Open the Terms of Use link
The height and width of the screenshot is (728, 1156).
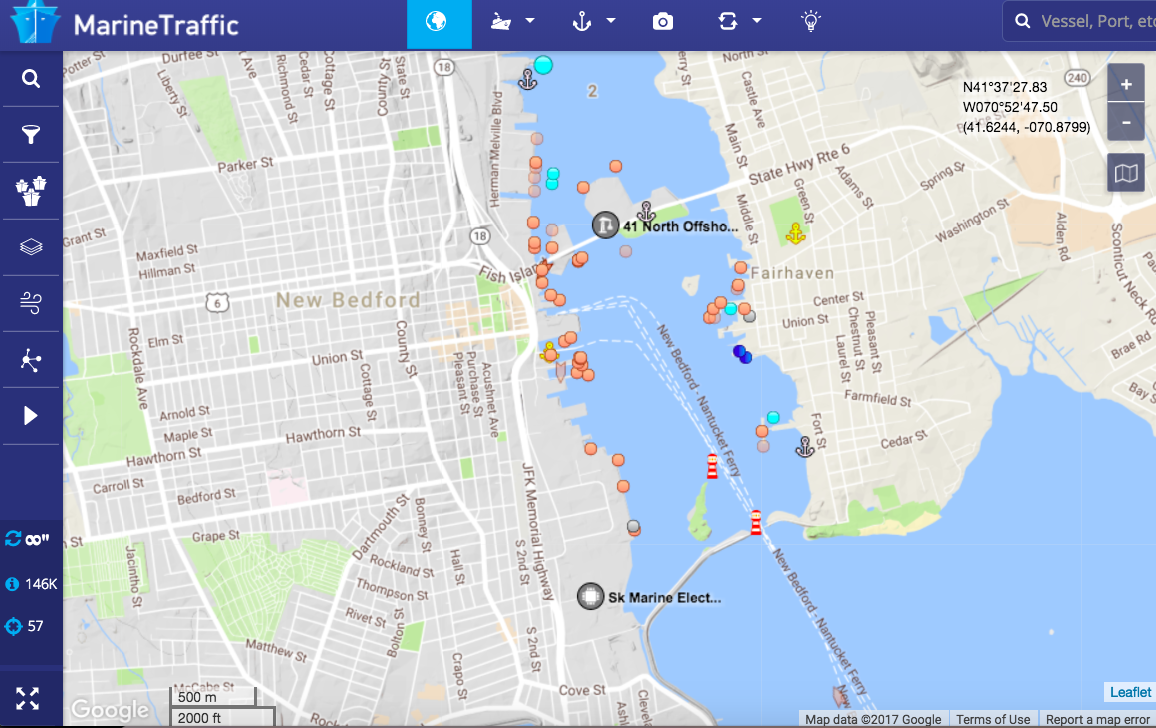993,719
